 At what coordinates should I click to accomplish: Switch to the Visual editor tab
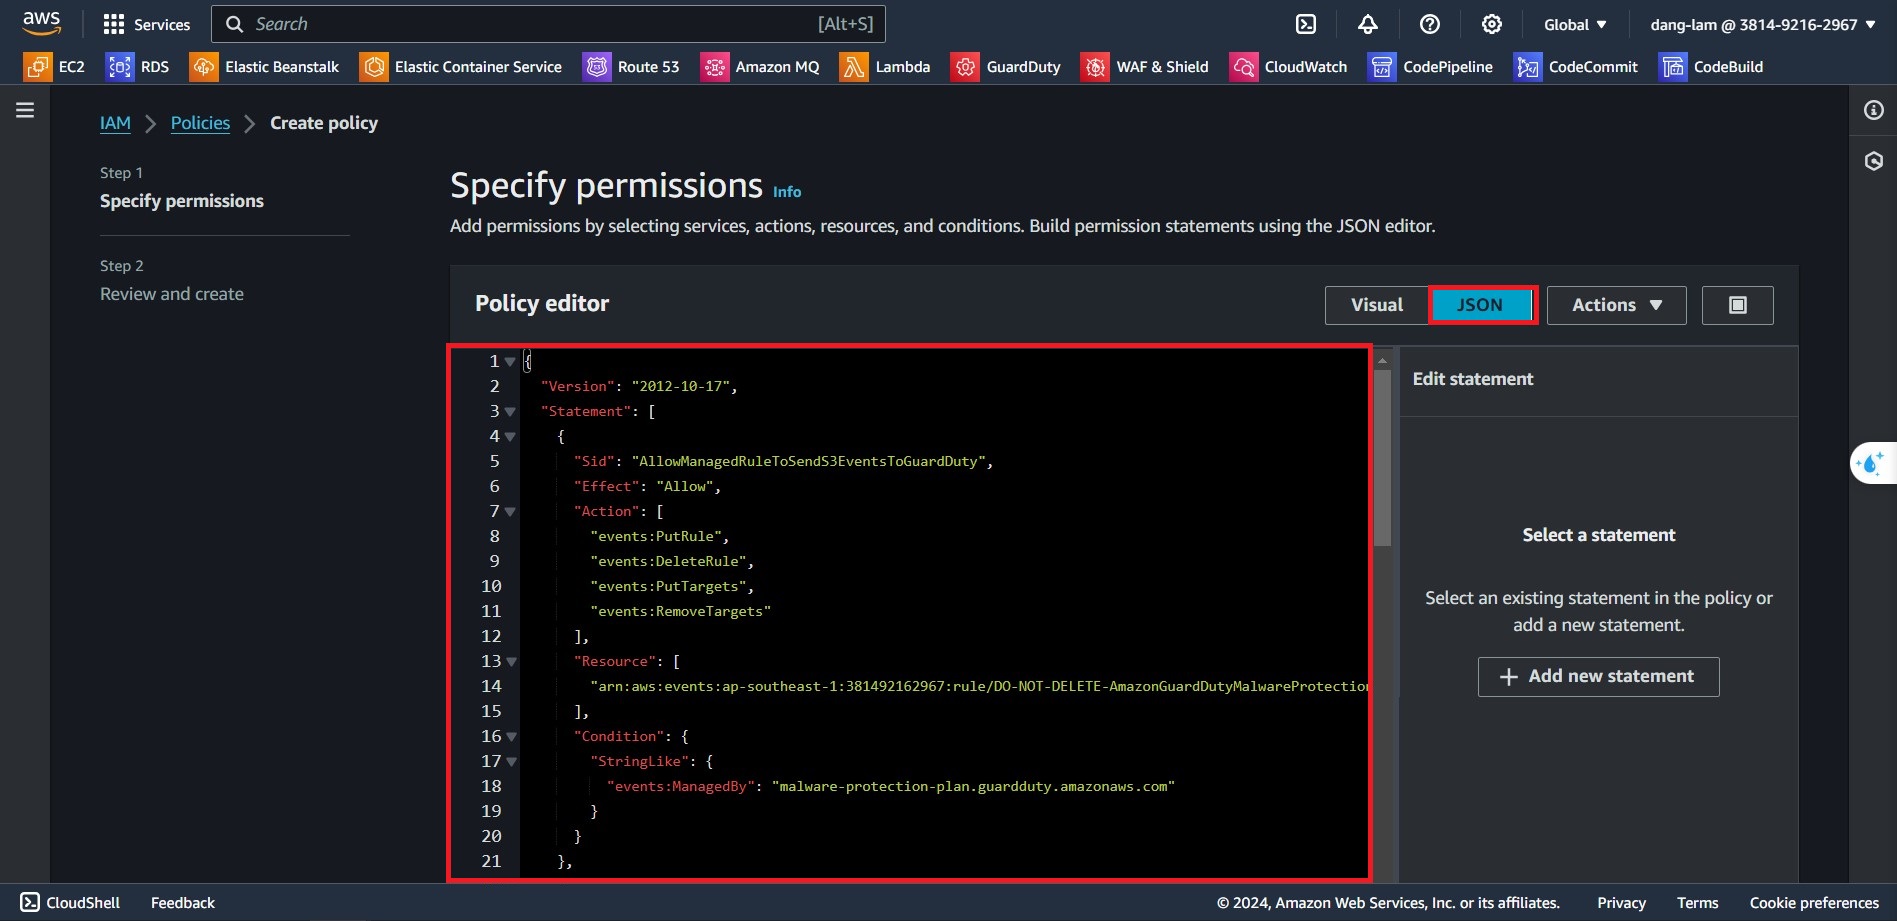[x=1376, y=305]
